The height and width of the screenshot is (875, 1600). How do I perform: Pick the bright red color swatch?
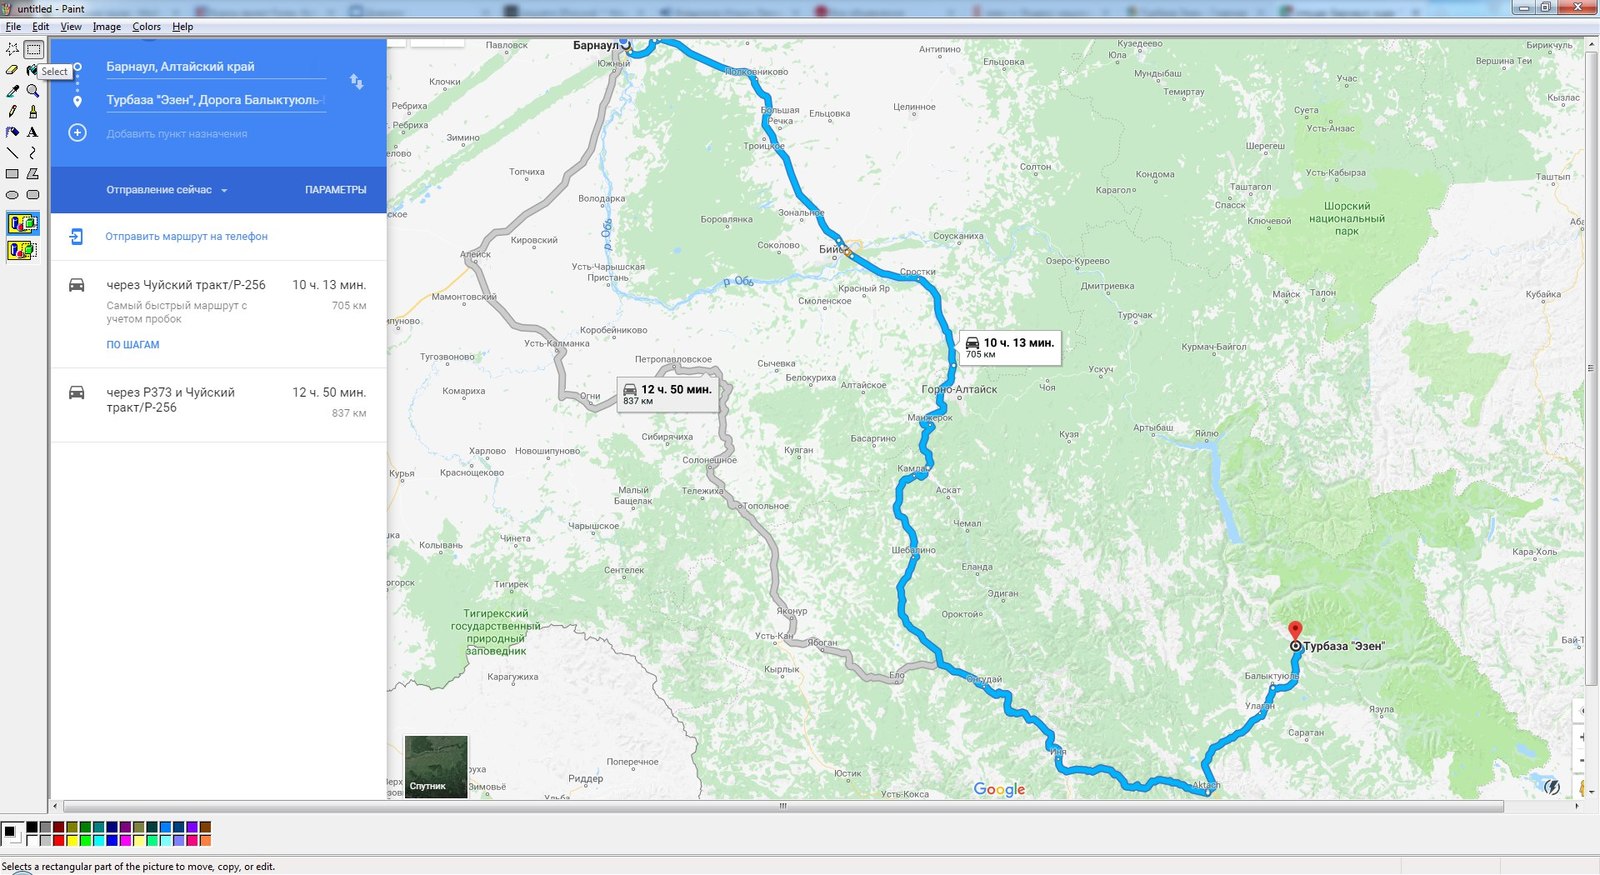click(59, 840)
